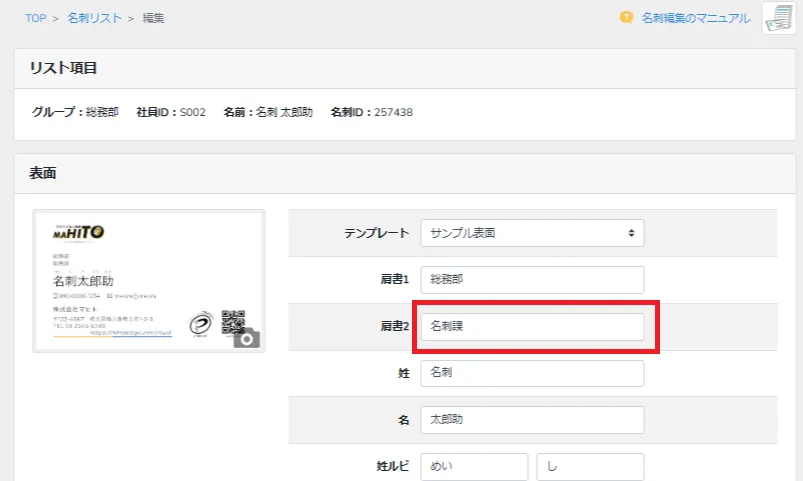Click the リスト項目 section heading

63,68
